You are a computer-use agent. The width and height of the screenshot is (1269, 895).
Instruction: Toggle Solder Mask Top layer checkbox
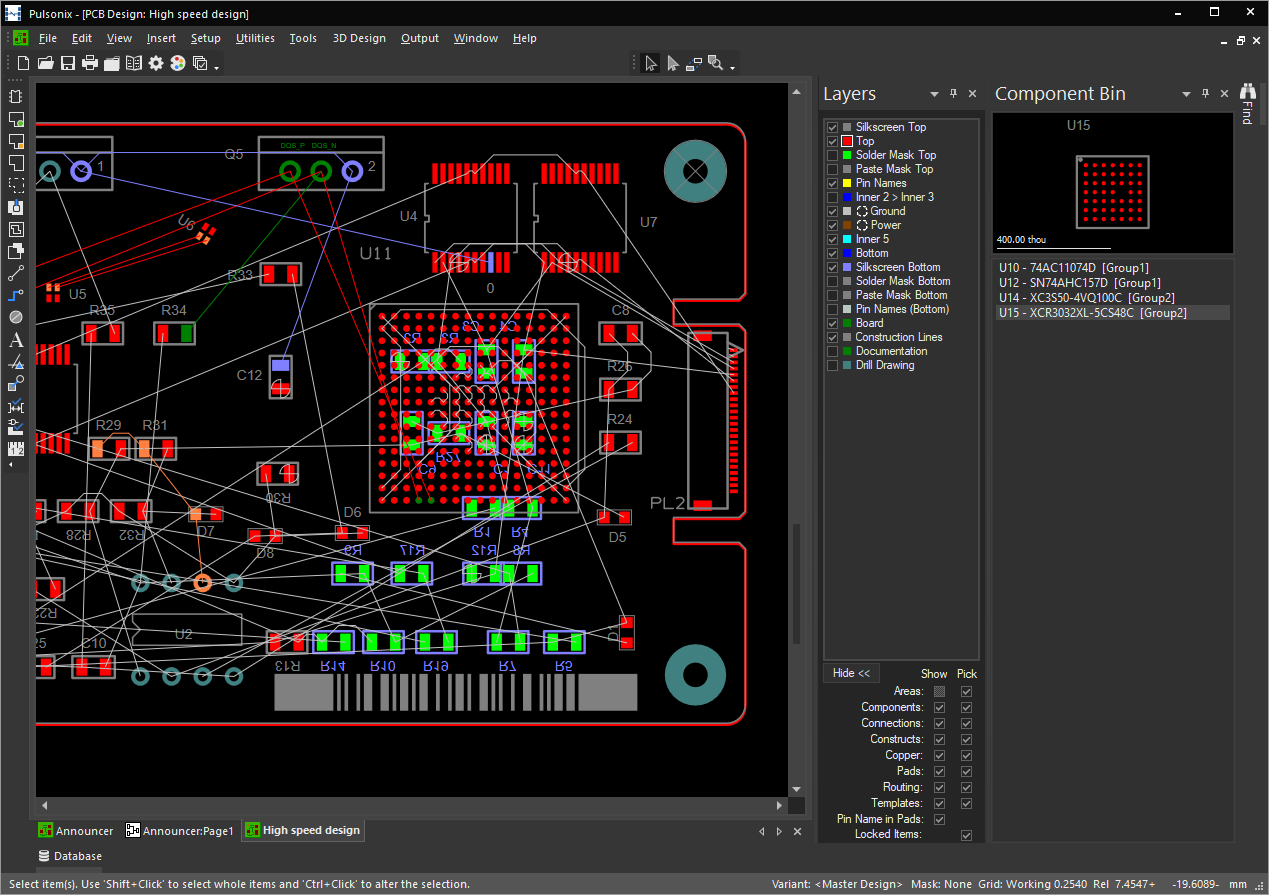point(832,155)
